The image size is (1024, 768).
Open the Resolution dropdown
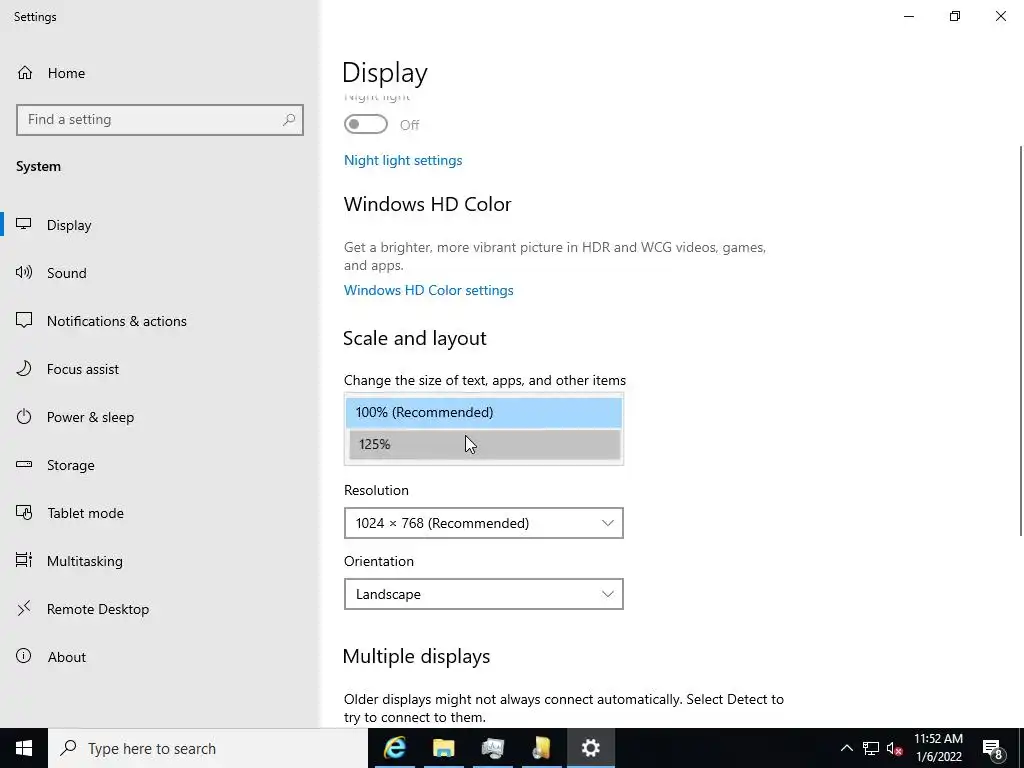pyautogui.click(x=483, y=523)
